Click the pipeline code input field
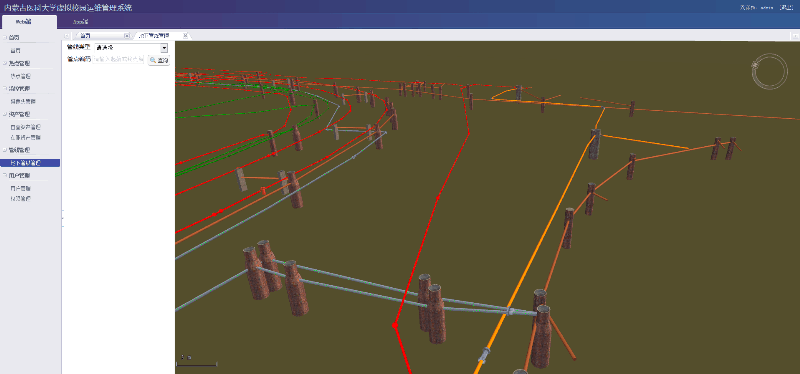 (x=119, y=60)
